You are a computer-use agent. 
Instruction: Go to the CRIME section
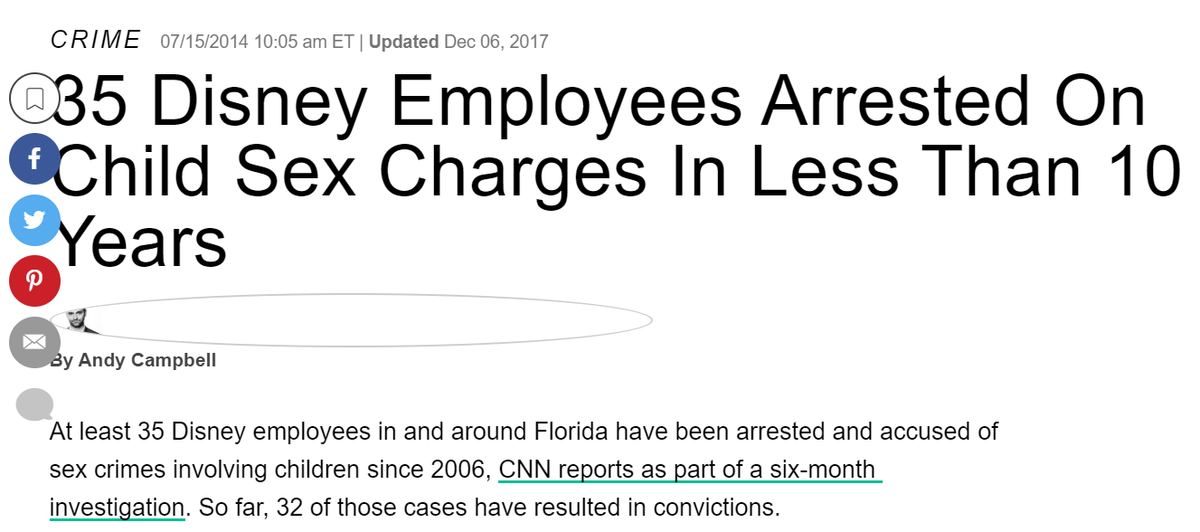point(96,40)
